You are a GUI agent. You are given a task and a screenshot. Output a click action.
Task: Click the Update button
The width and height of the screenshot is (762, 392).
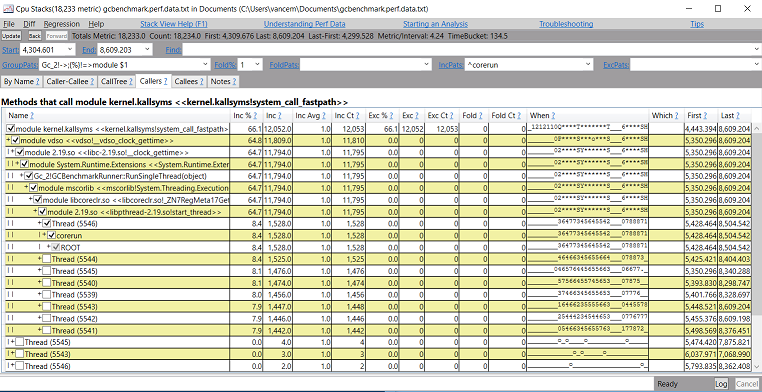point(11,36)
